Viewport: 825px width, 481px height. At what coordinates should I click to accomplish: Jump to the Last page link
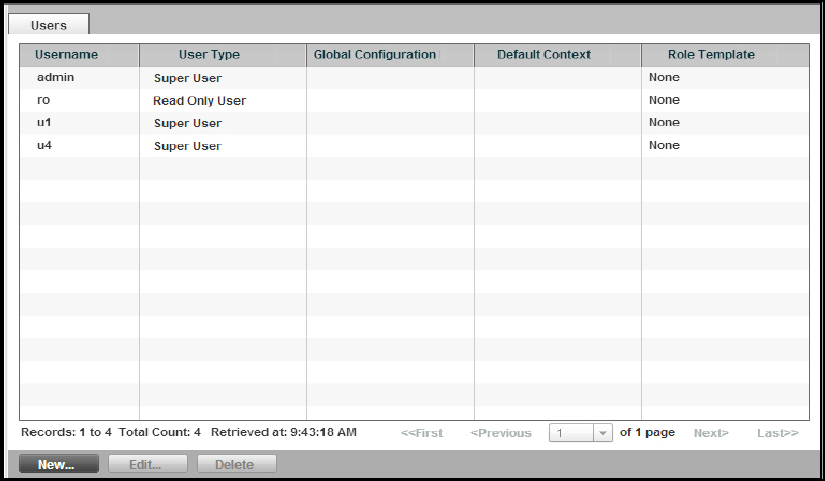click(x=777, y=433)
